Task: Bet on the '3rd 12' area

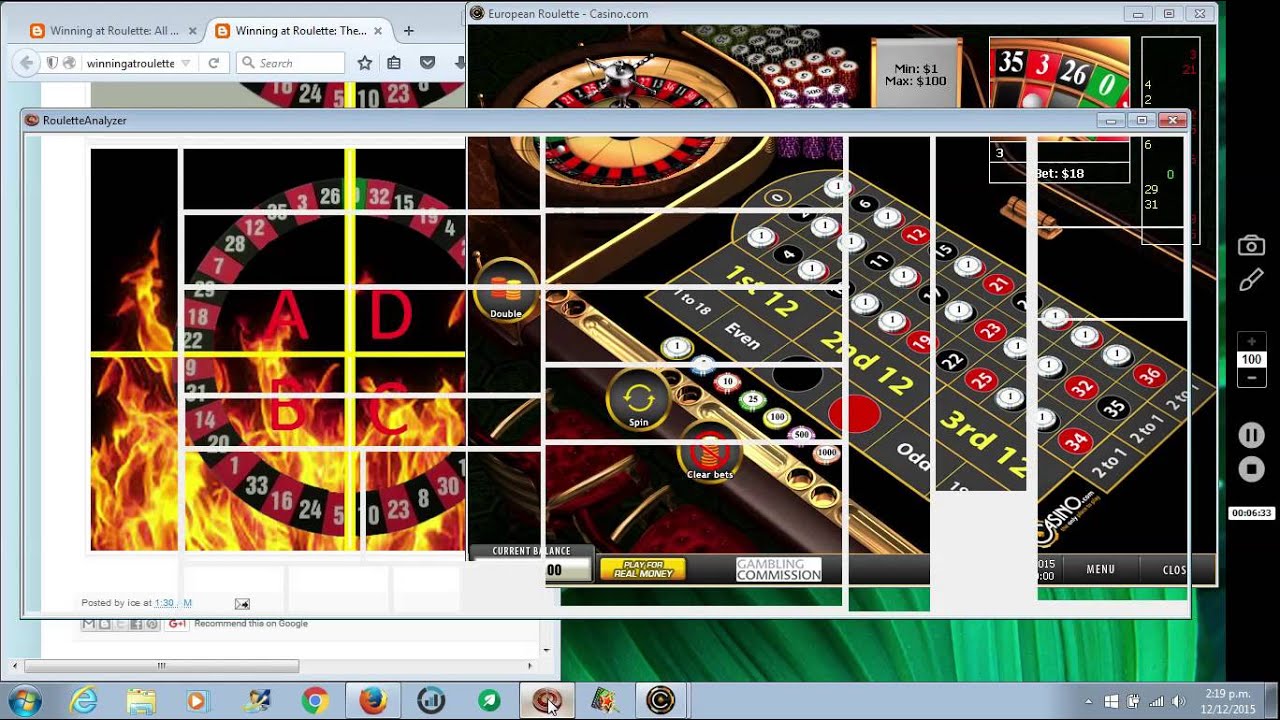Action: coord(984,444)
